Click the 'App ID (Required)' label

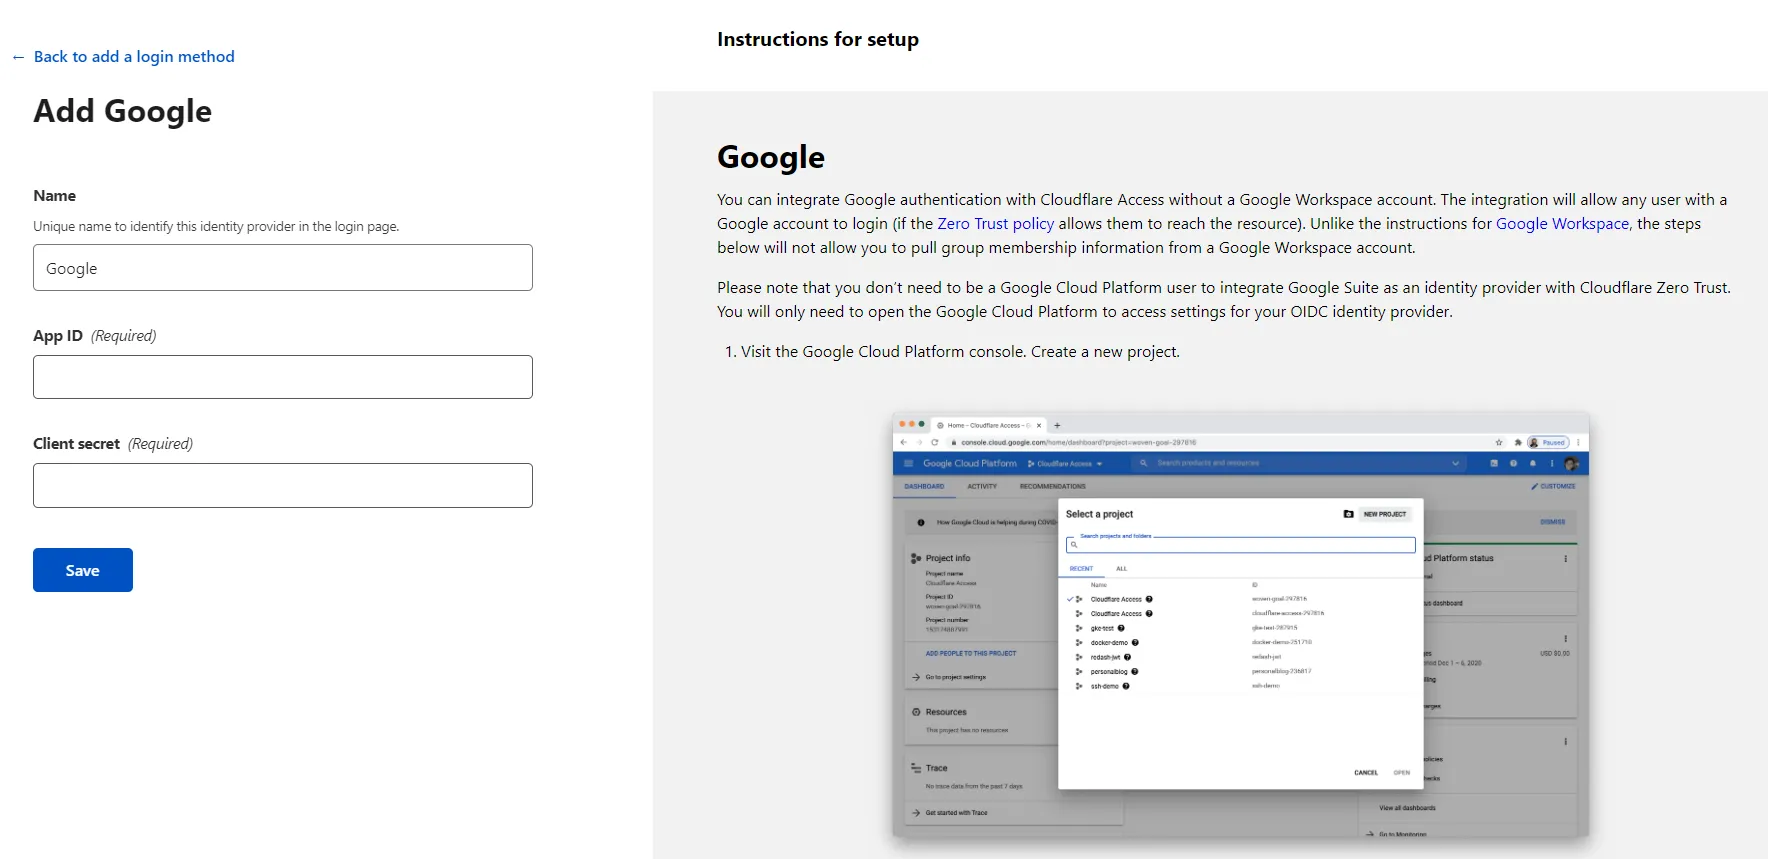coord(95,336)
